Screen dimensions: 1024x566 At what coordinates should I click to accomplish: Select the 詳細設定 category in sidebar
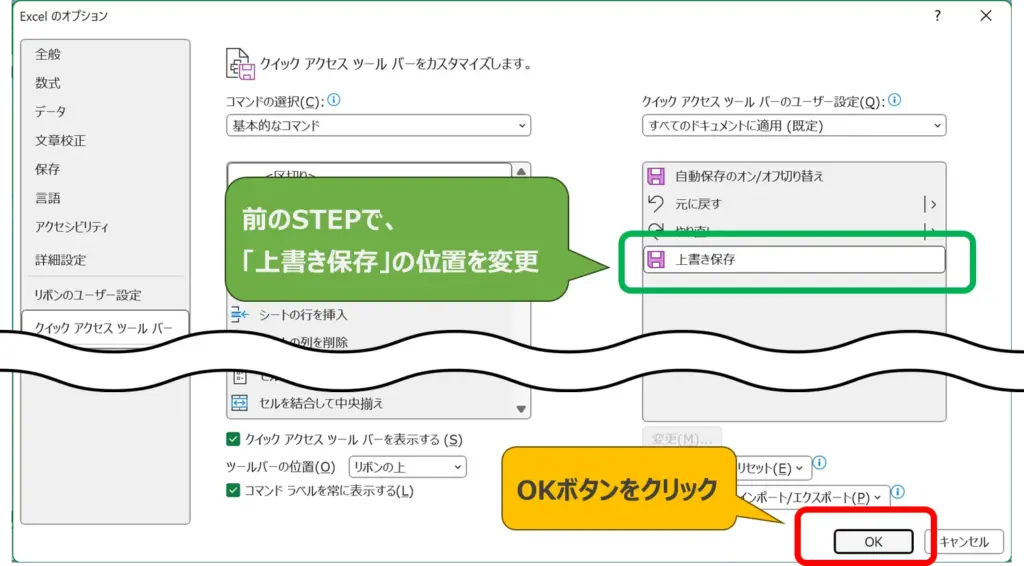pyautogui.click(x=61, y=260)
